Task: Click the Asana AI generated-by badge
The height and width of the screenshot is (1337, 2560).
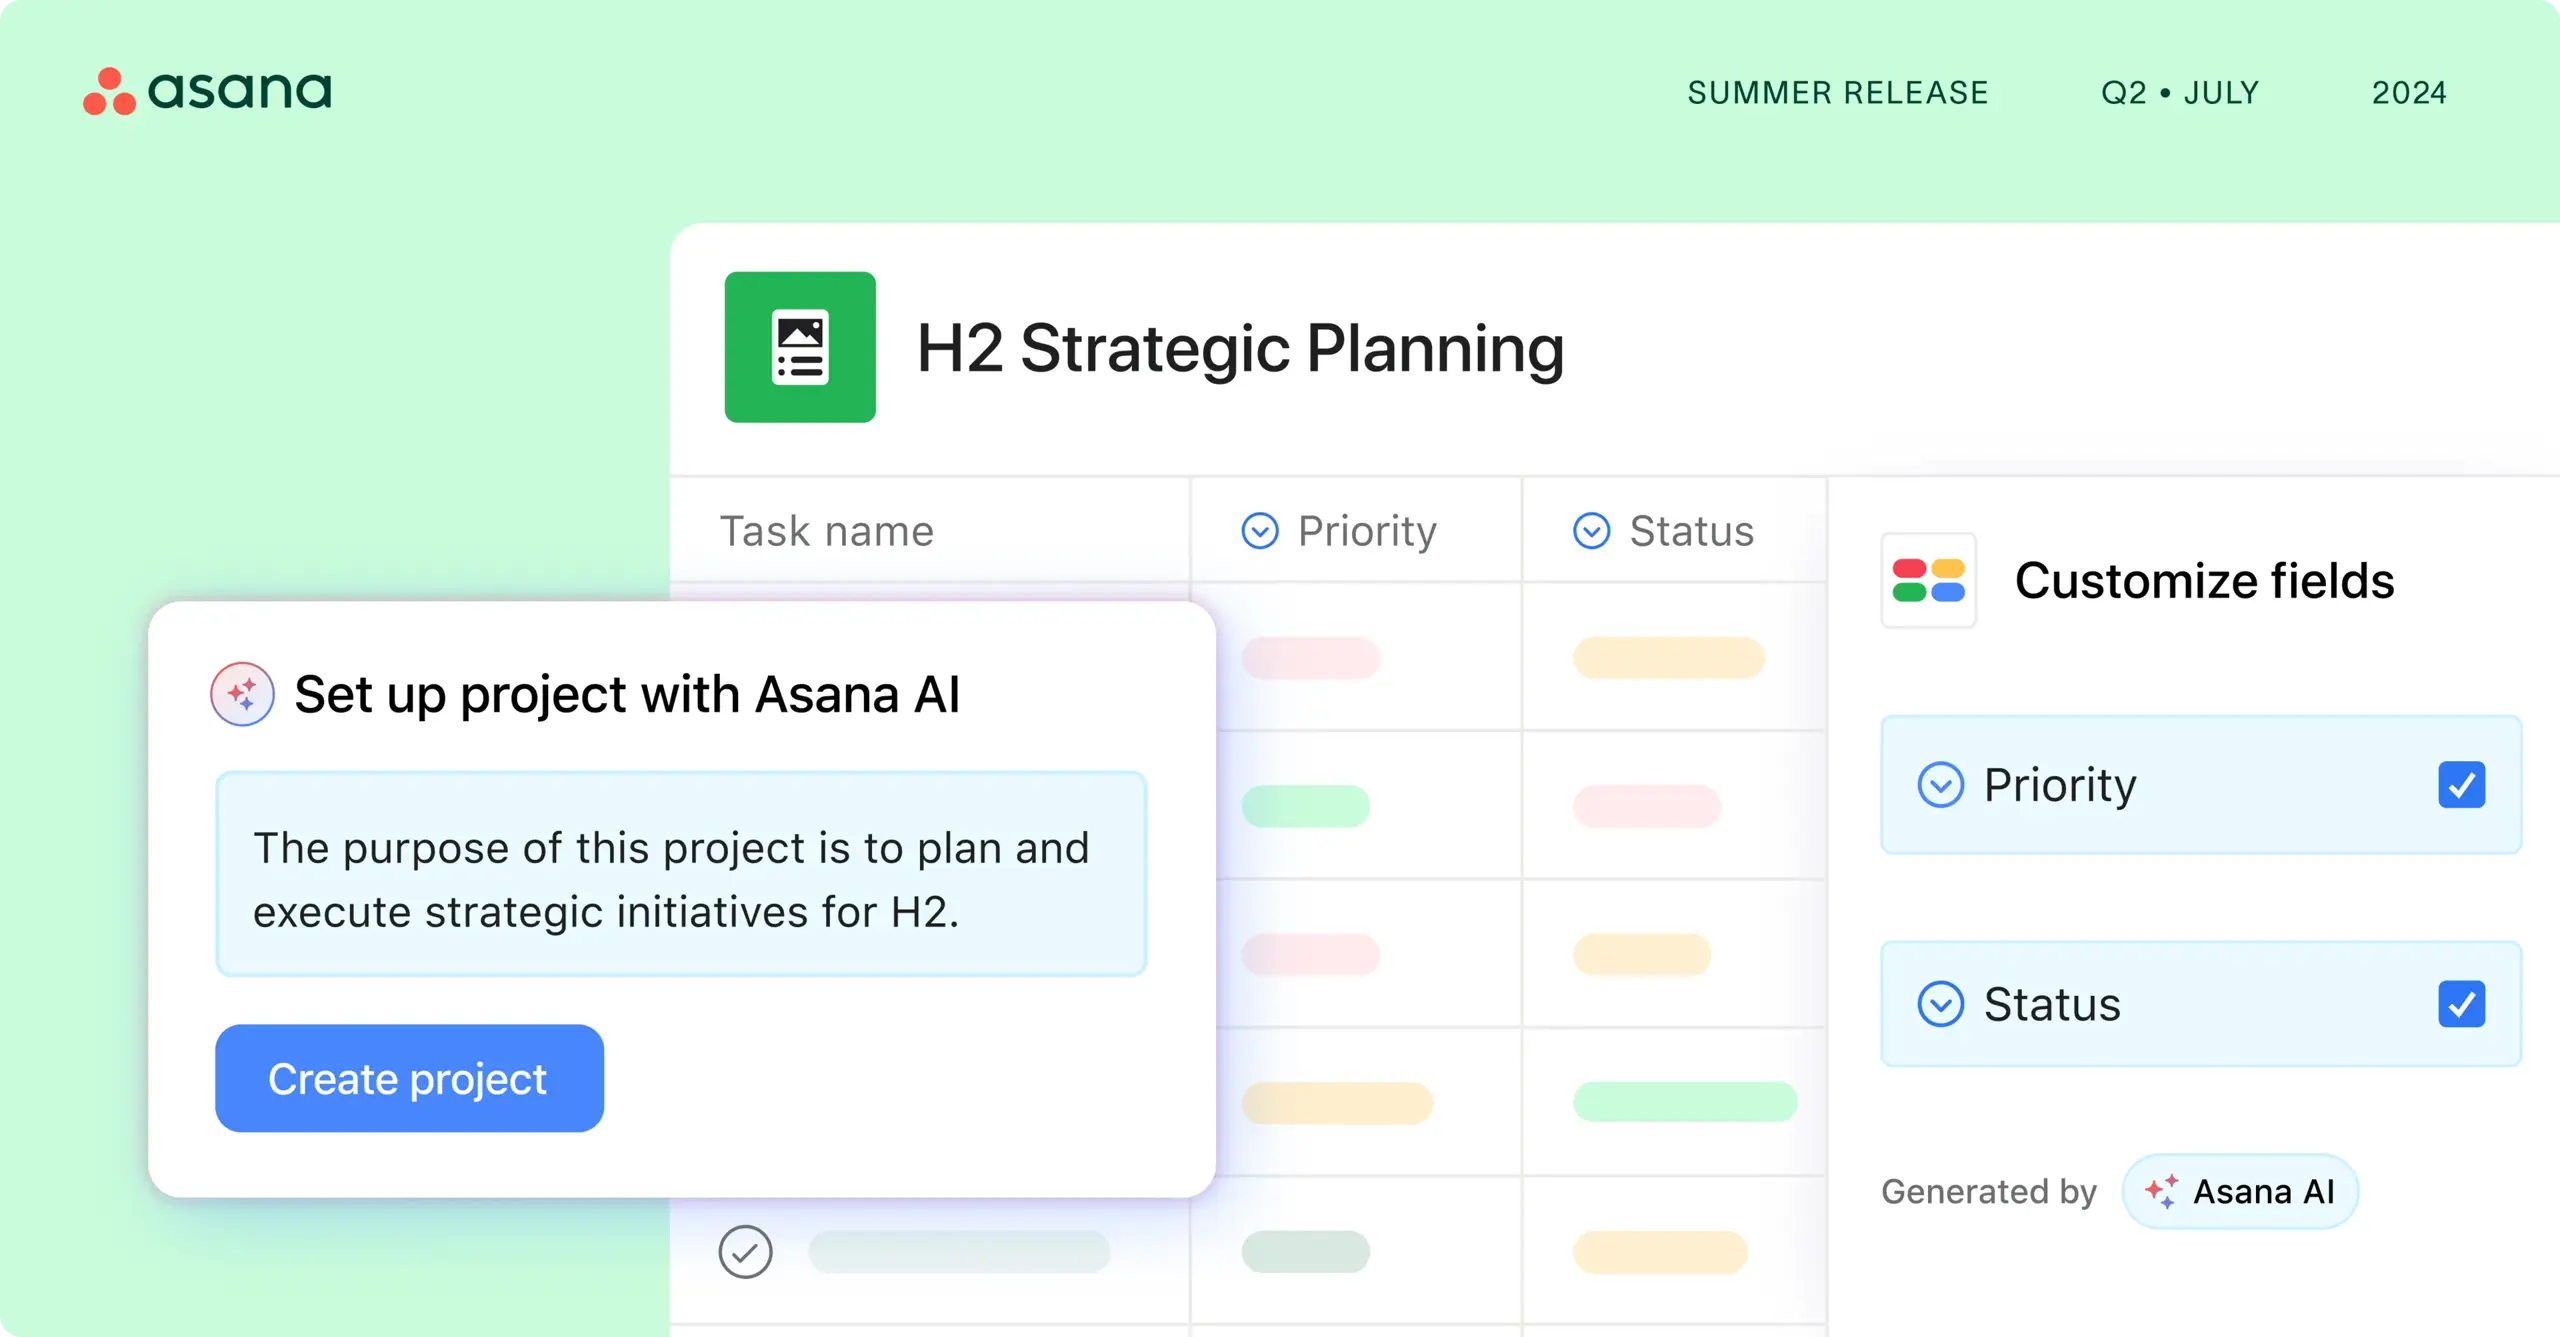Action: tap(2240, 1191)
